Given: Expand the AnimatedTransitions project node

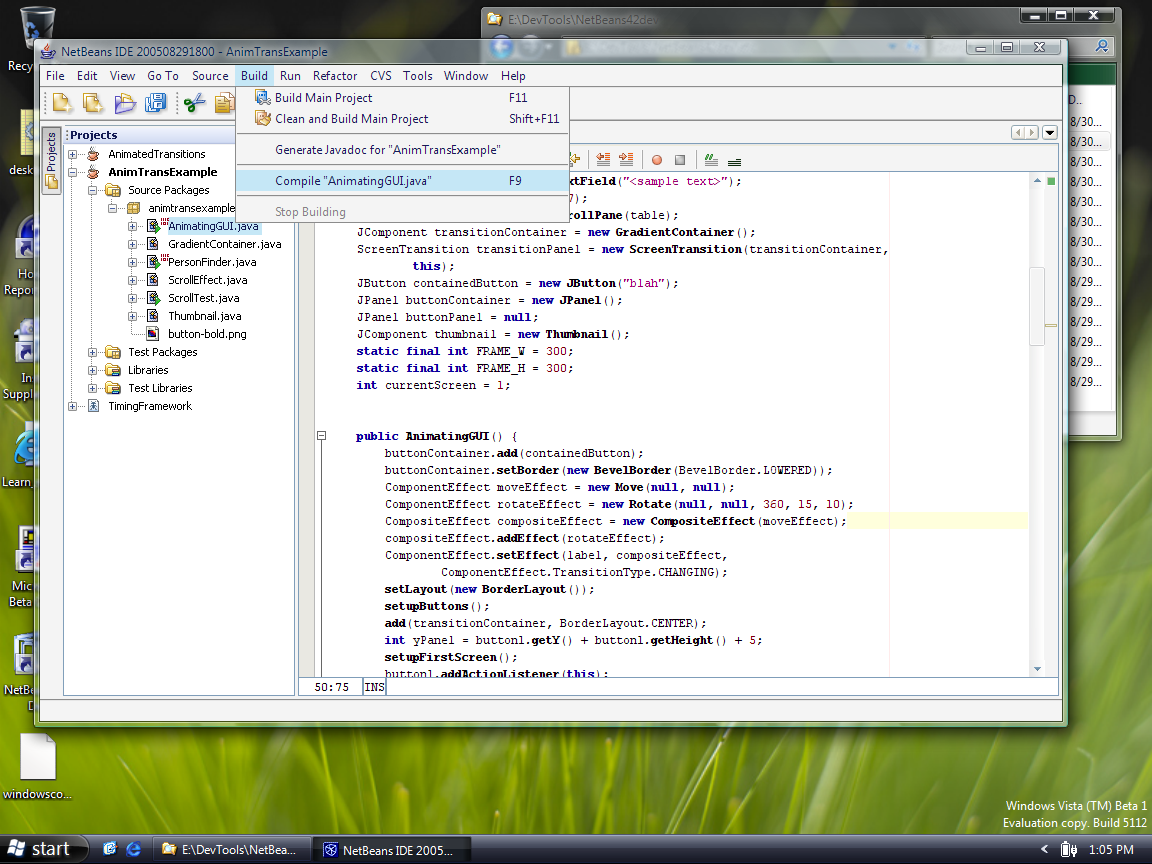Looking at the screenshot, I should point(73,154).
